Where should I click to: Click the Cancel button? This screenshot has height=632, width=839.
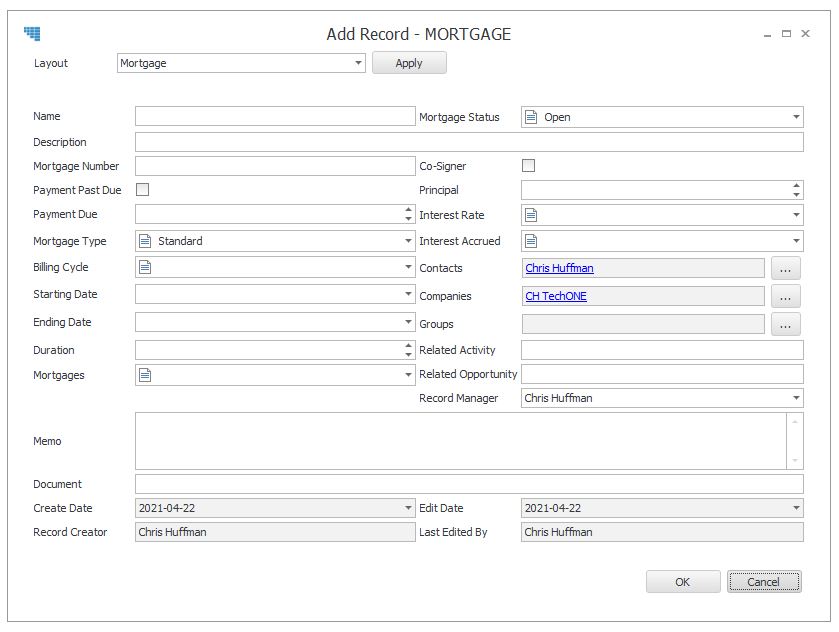(x=764, y=582)
